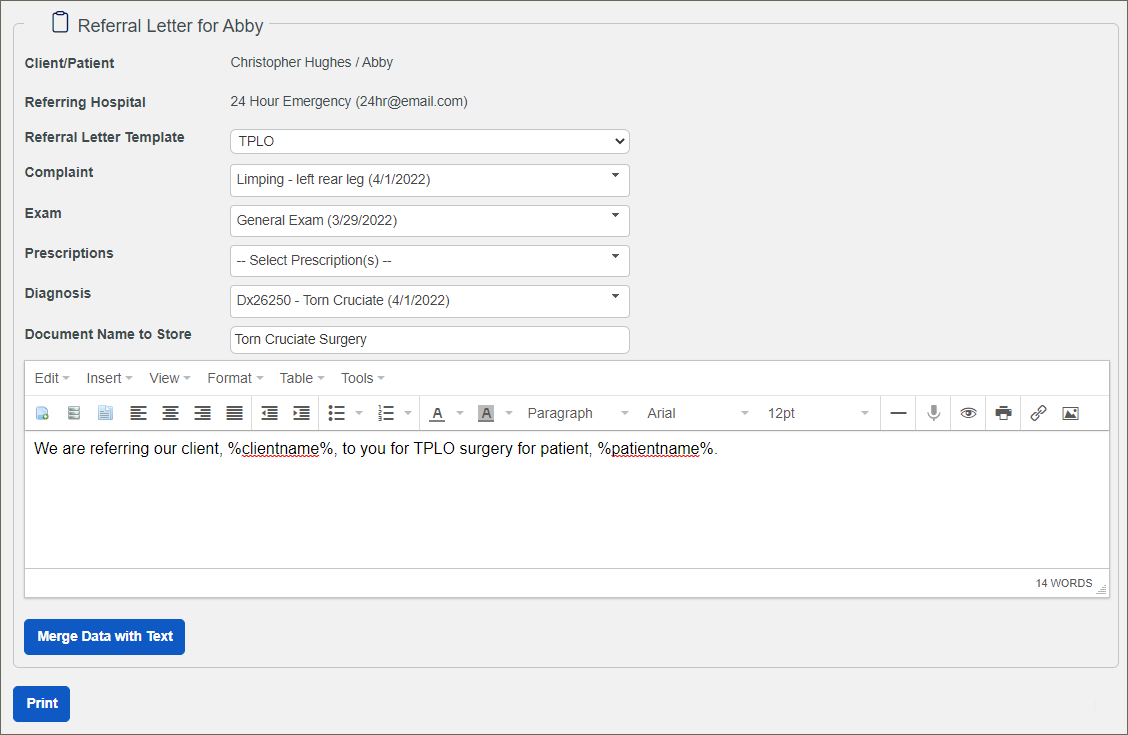
Task: Decrease indent of paragraph
Action: coord(270,414)
